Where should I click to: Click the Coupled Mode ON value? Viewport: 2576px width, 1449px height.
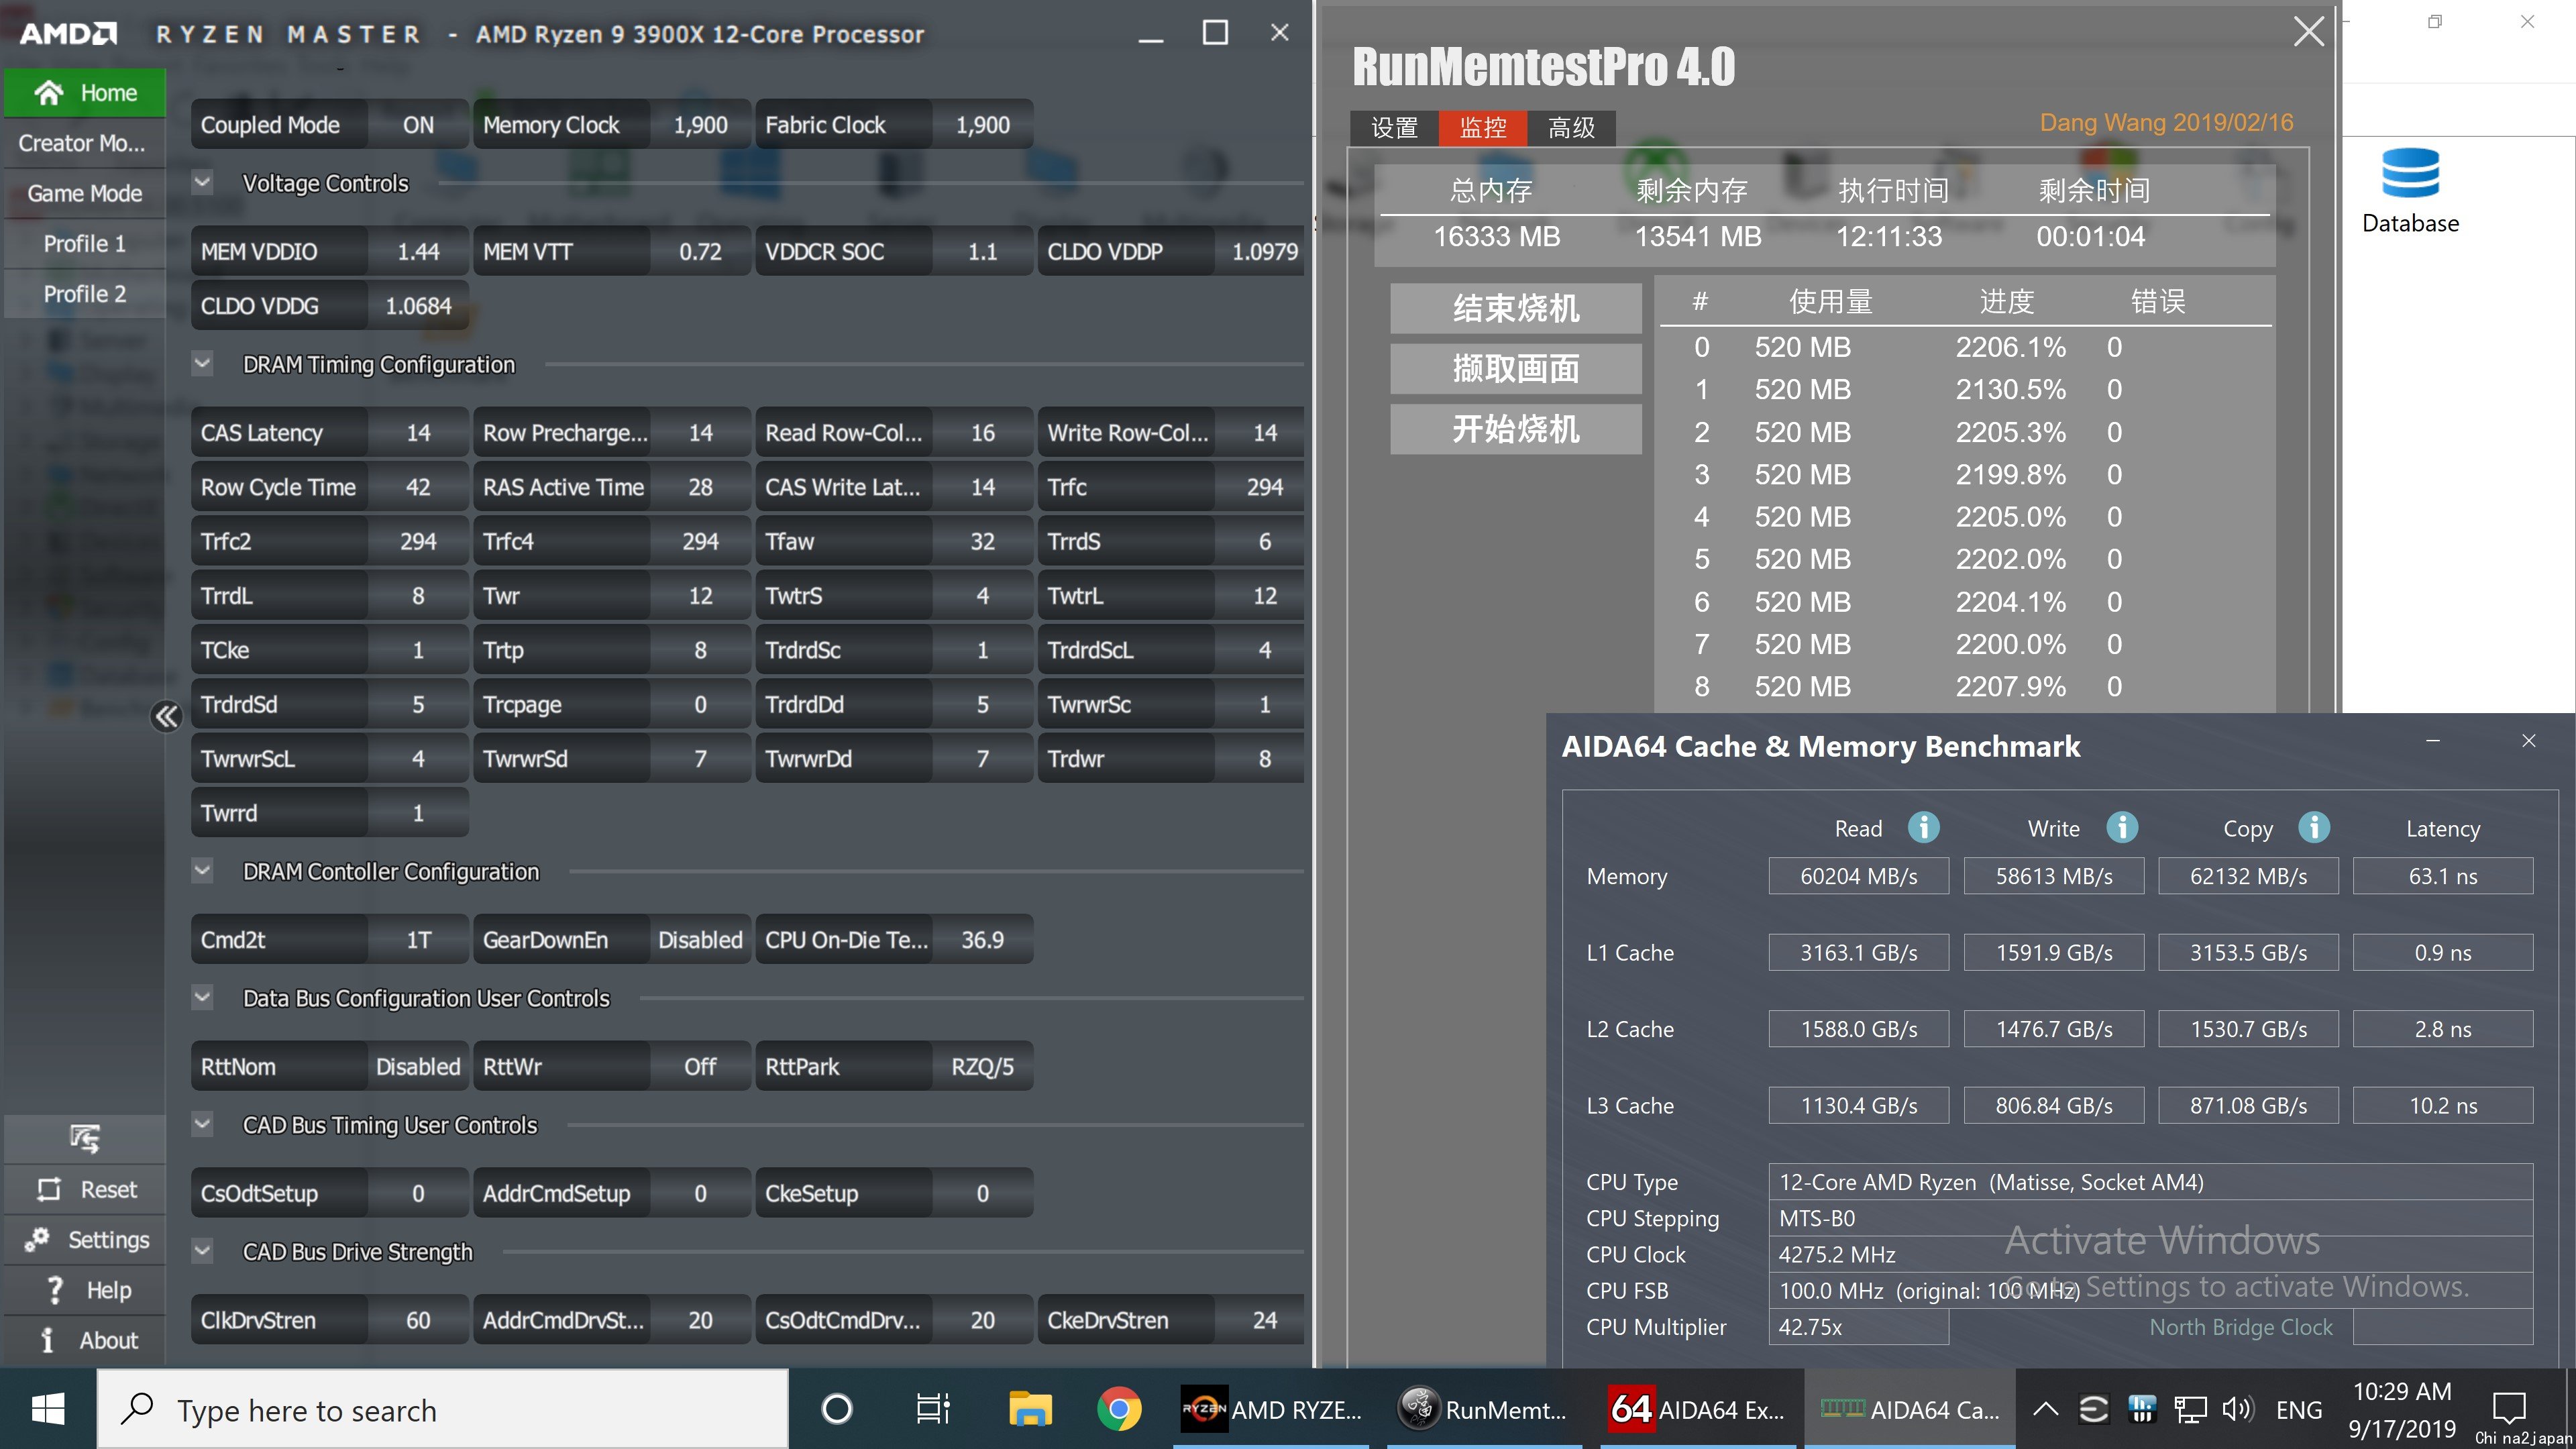coord(418,125)
